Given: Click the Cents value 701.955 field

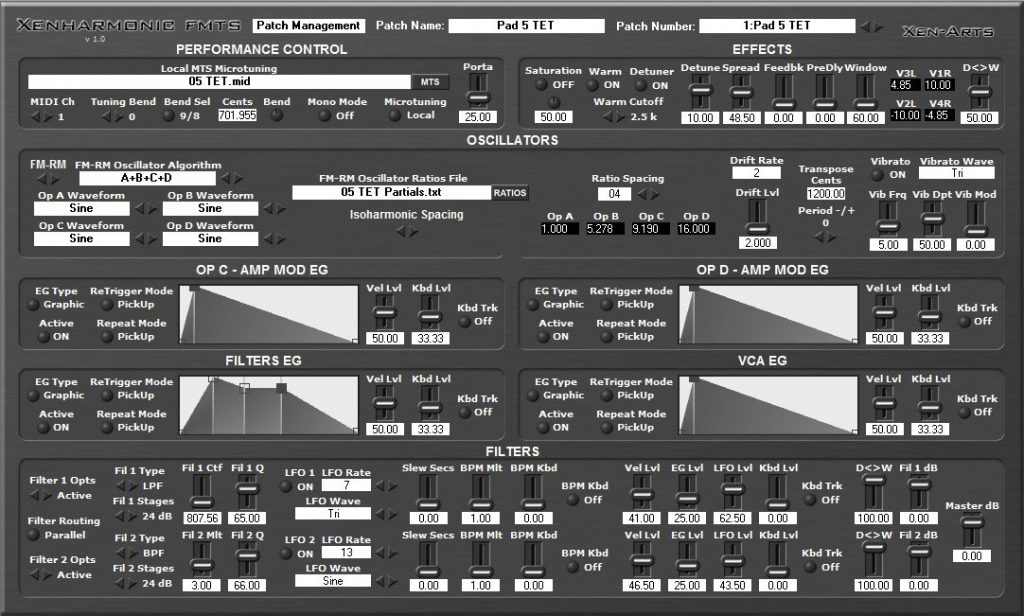Looking at the screenshot, I should tap(238, 115).
